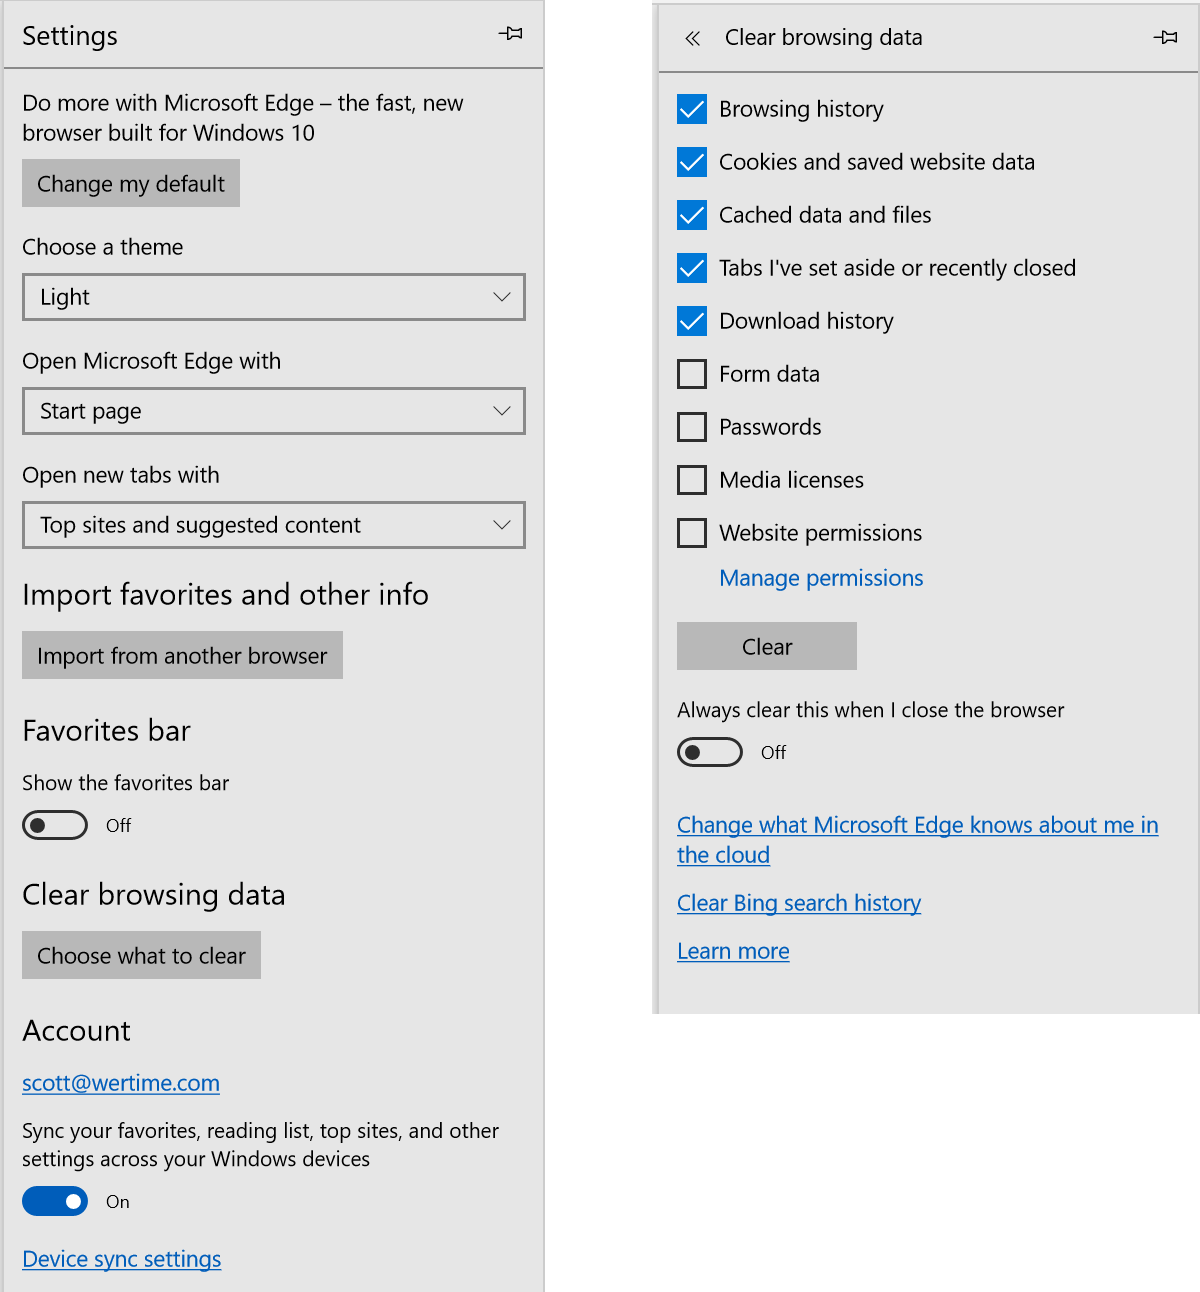
Task: Turn on Show the favorites bar
Action: pyautogui.click(x=55, y=825)
